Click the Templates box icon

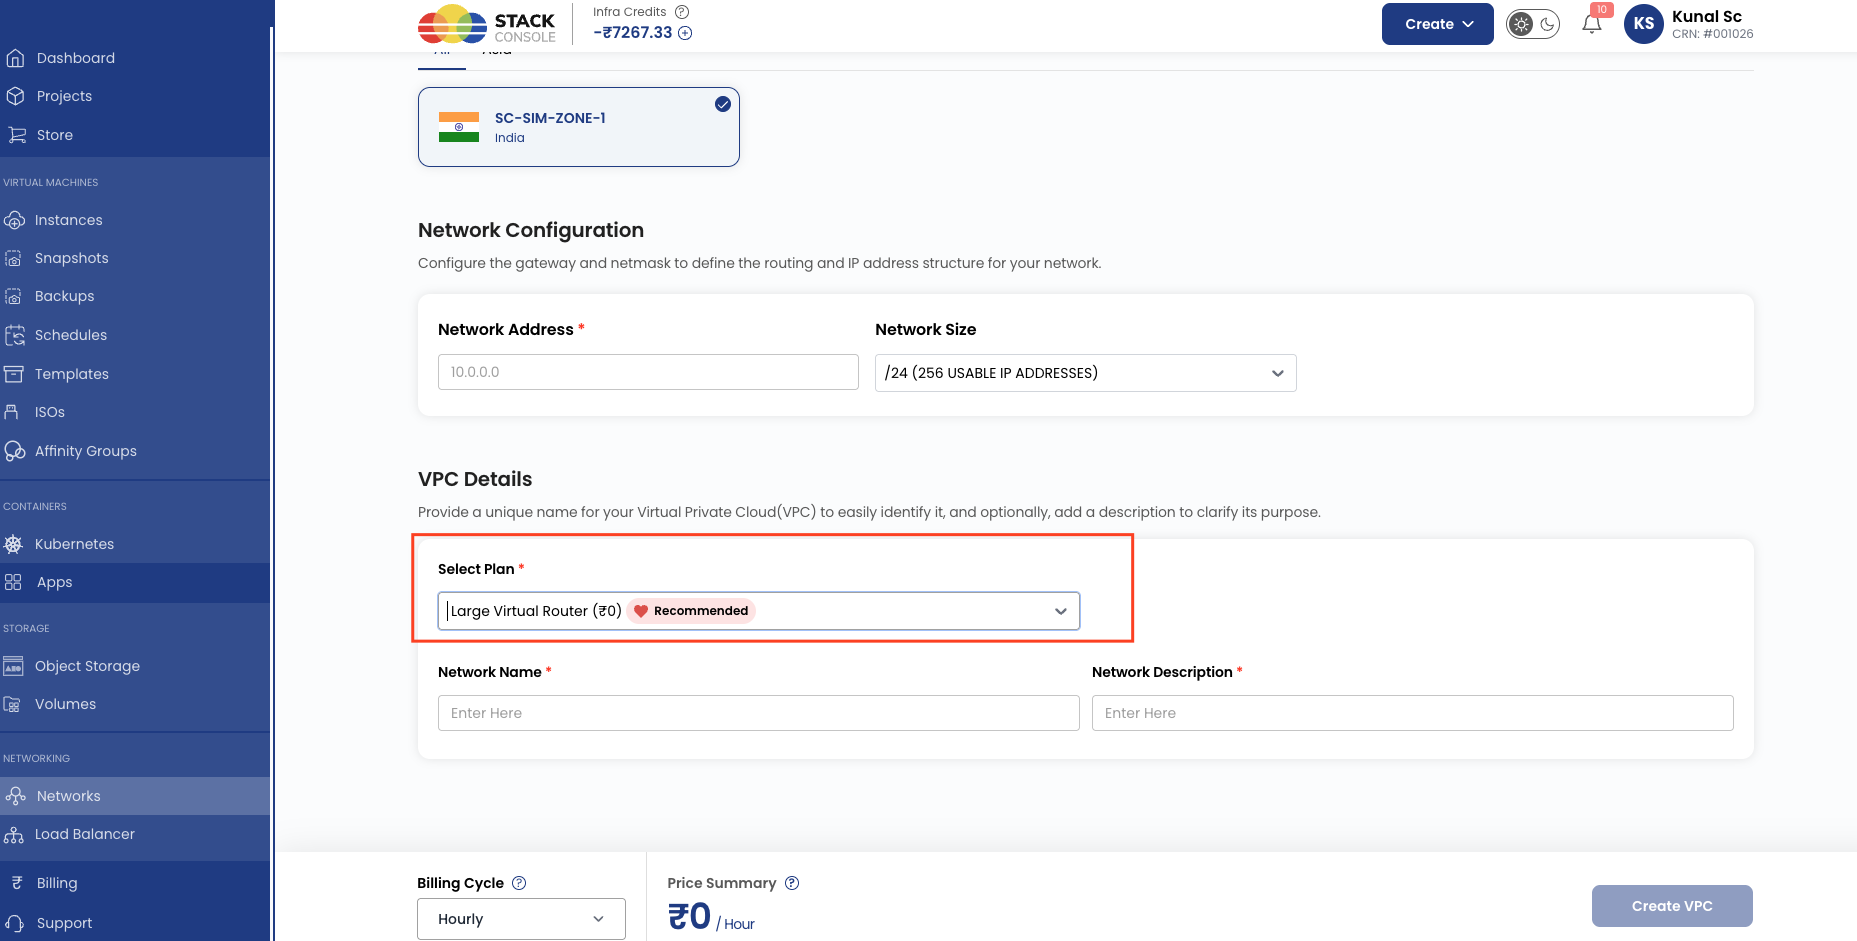point(14,374)
